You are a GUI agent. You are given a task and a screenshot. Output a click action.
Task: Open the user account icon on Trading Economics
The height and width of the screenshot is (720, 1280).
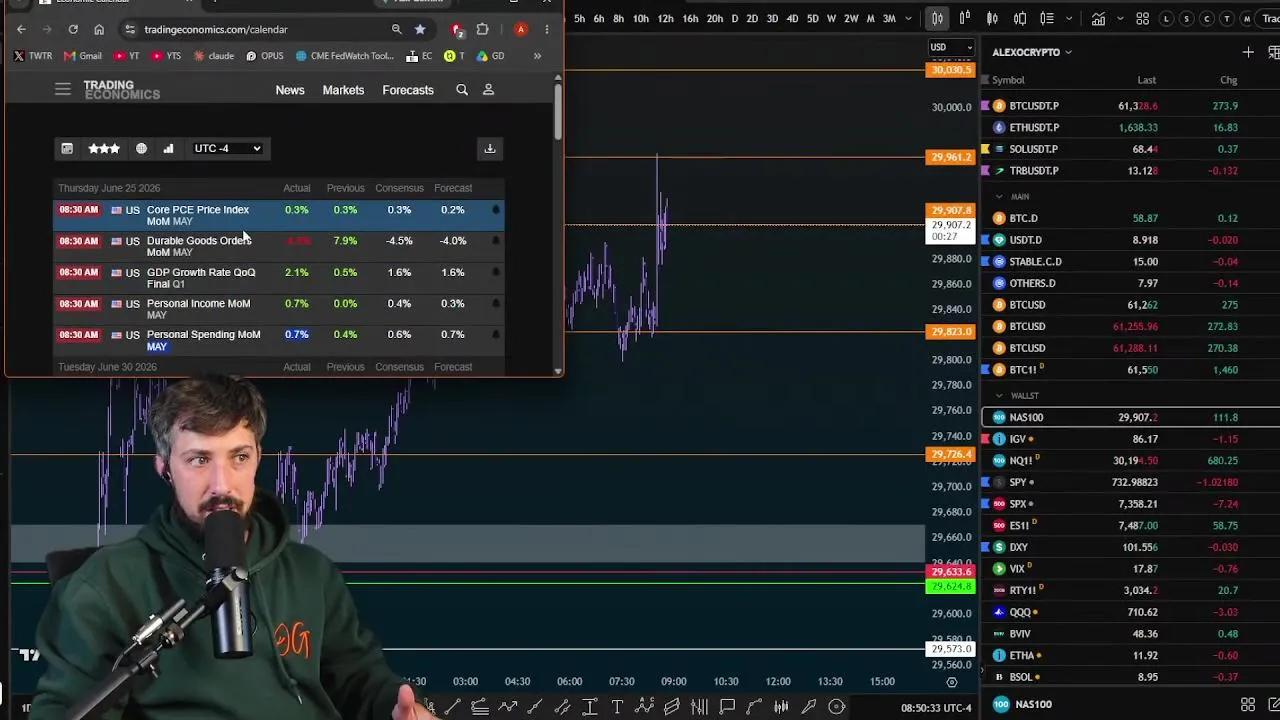point(488,90)
